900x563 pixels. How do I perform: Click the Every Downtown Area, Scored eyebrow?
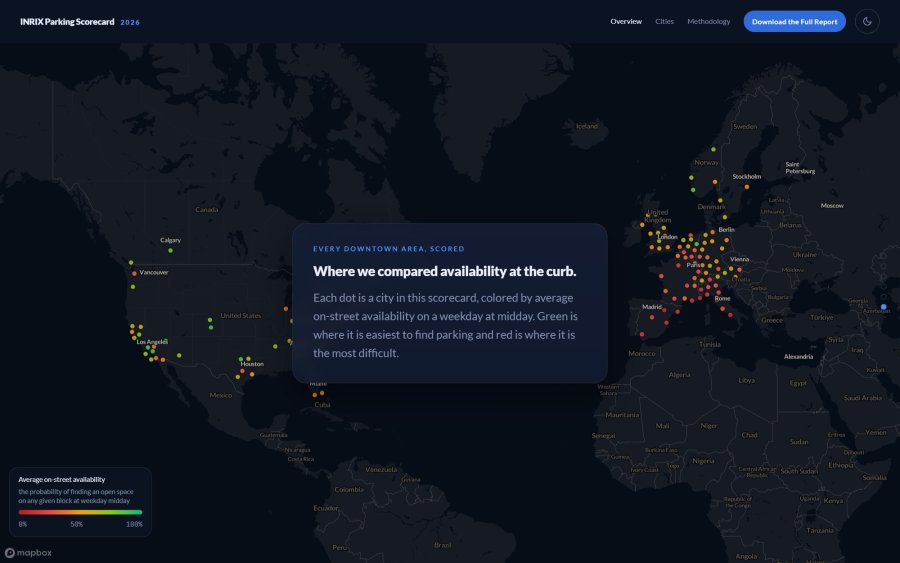pos(389,249)
